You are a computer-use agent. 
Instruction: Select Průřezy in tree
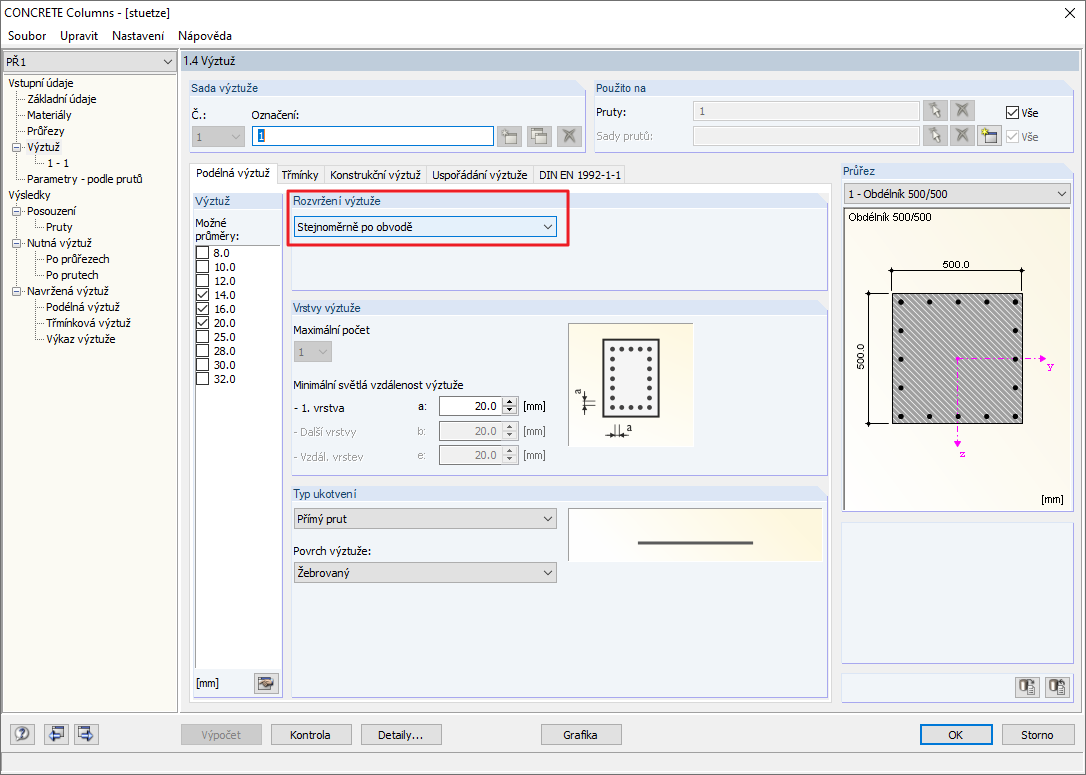pos(46,131)
